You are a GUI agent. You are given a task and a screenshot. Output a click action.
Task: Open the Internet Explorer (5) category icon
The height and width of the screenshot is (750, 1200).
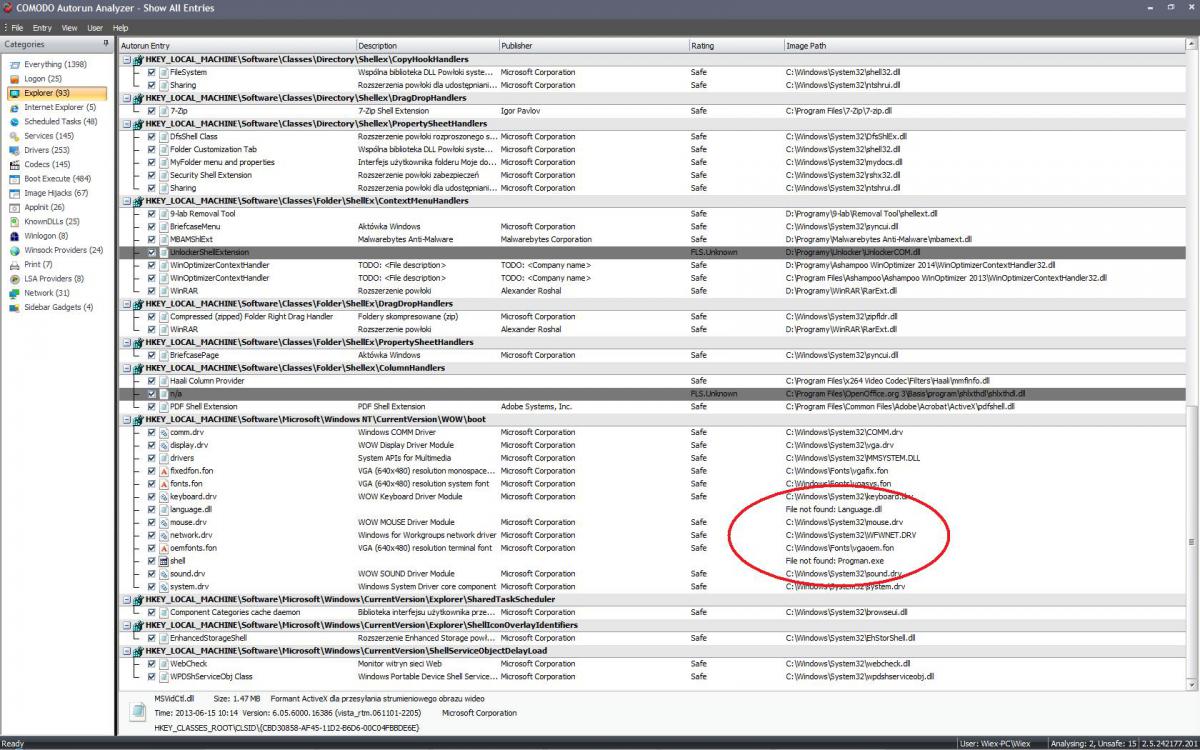pos(14,107)
